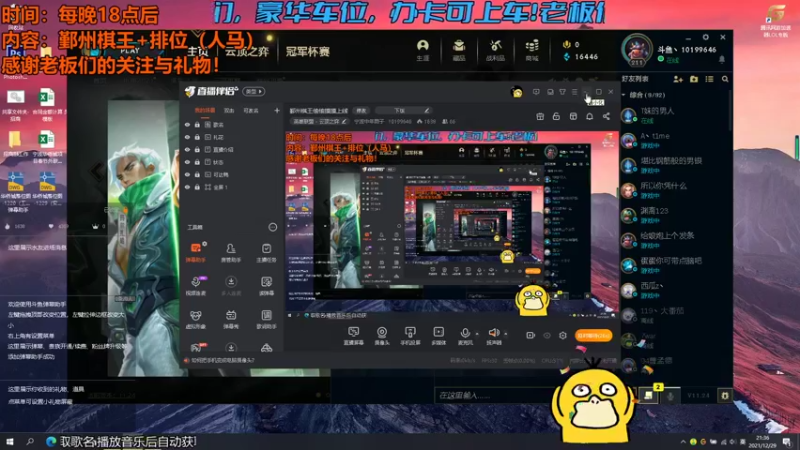Open 藏品 collection icon in LoL client

click(459, 50)
